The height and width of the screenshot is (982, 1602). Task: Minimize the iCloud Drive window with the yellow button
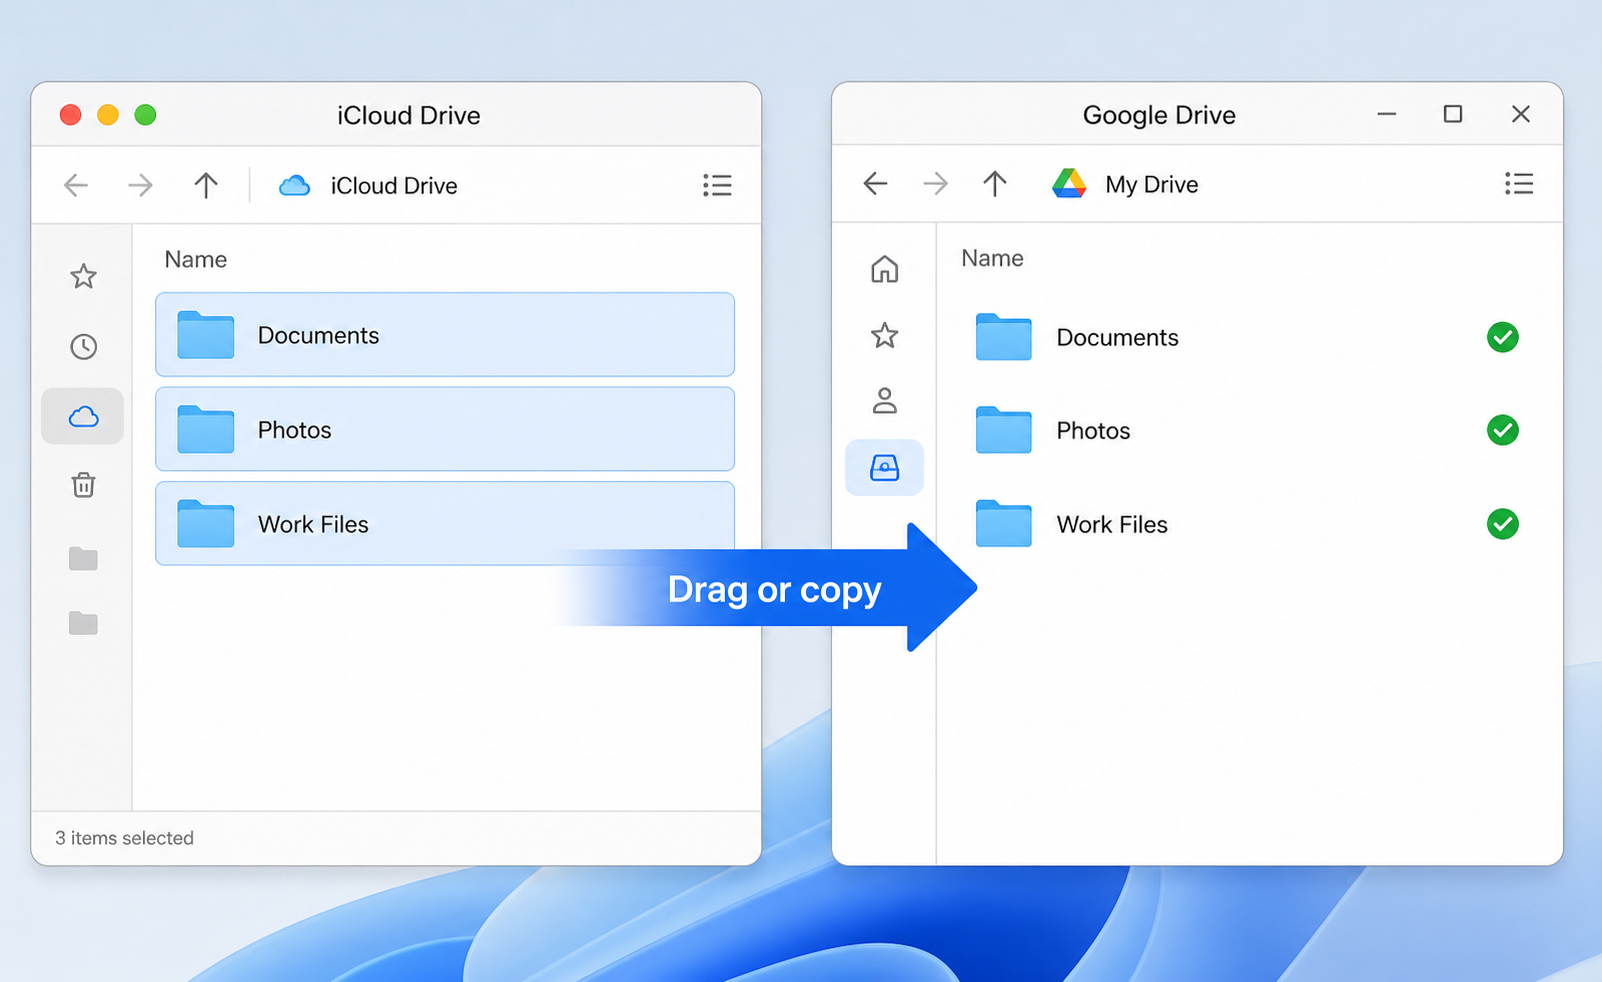(x=108, y=115)
